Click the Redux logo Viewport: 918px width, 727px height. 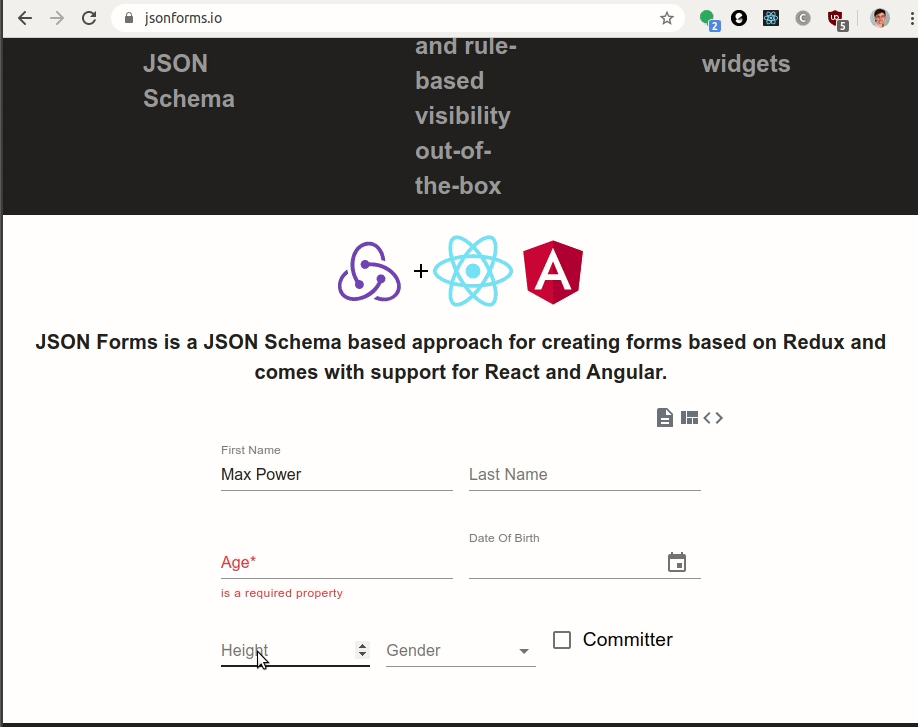coord(369,272)
